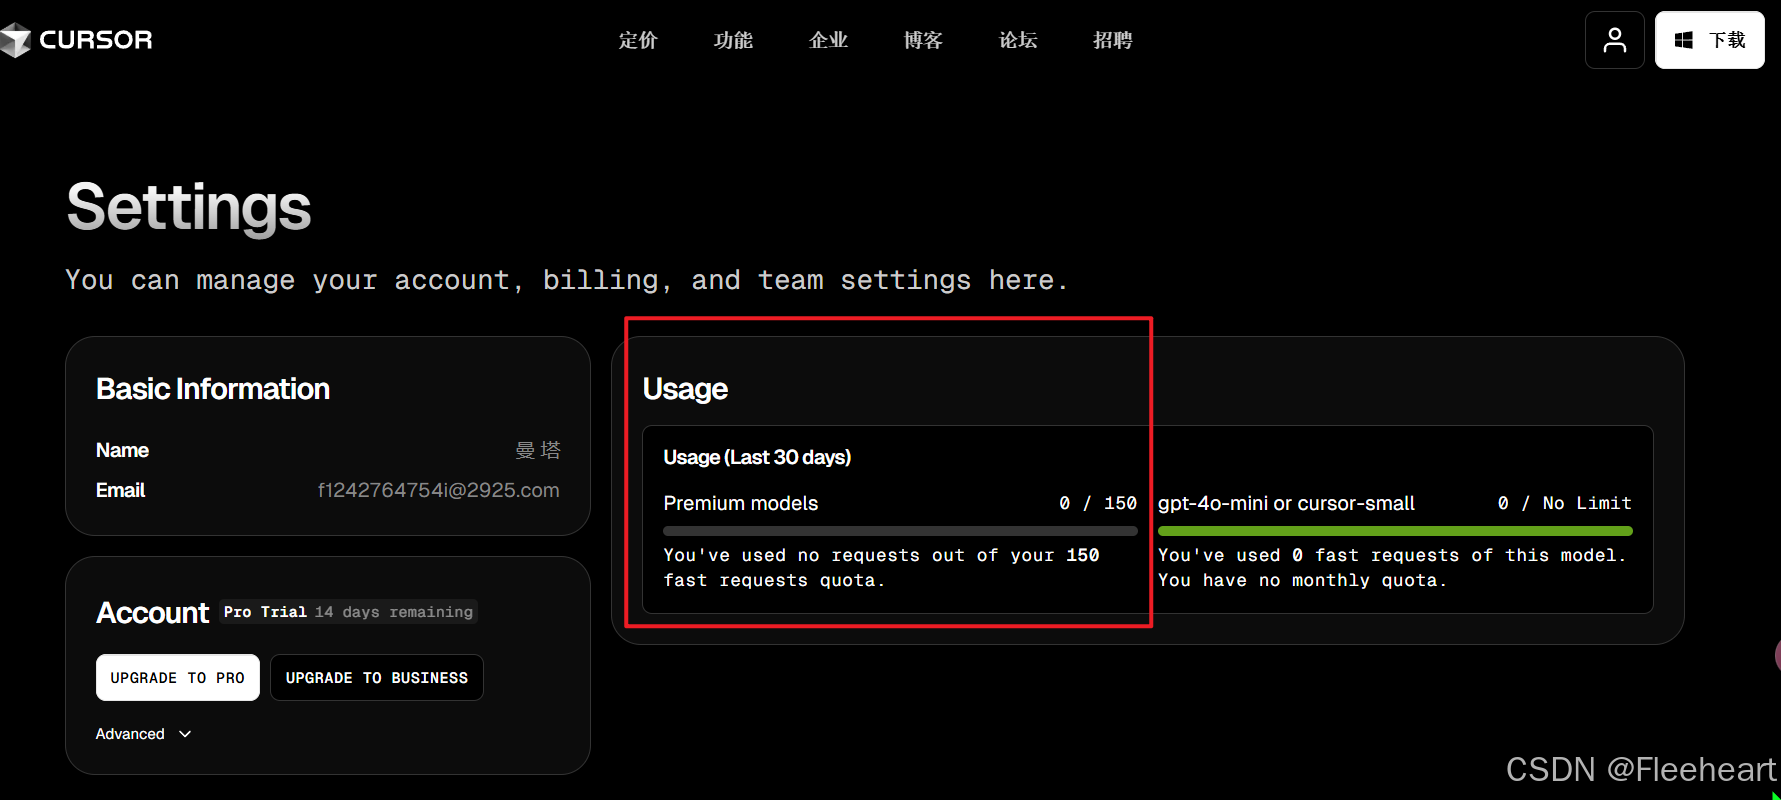The image size is (1781, 800).
Task: Click the gpt-4o-mini green usage bar
Action: click(x=1395, y=531)
